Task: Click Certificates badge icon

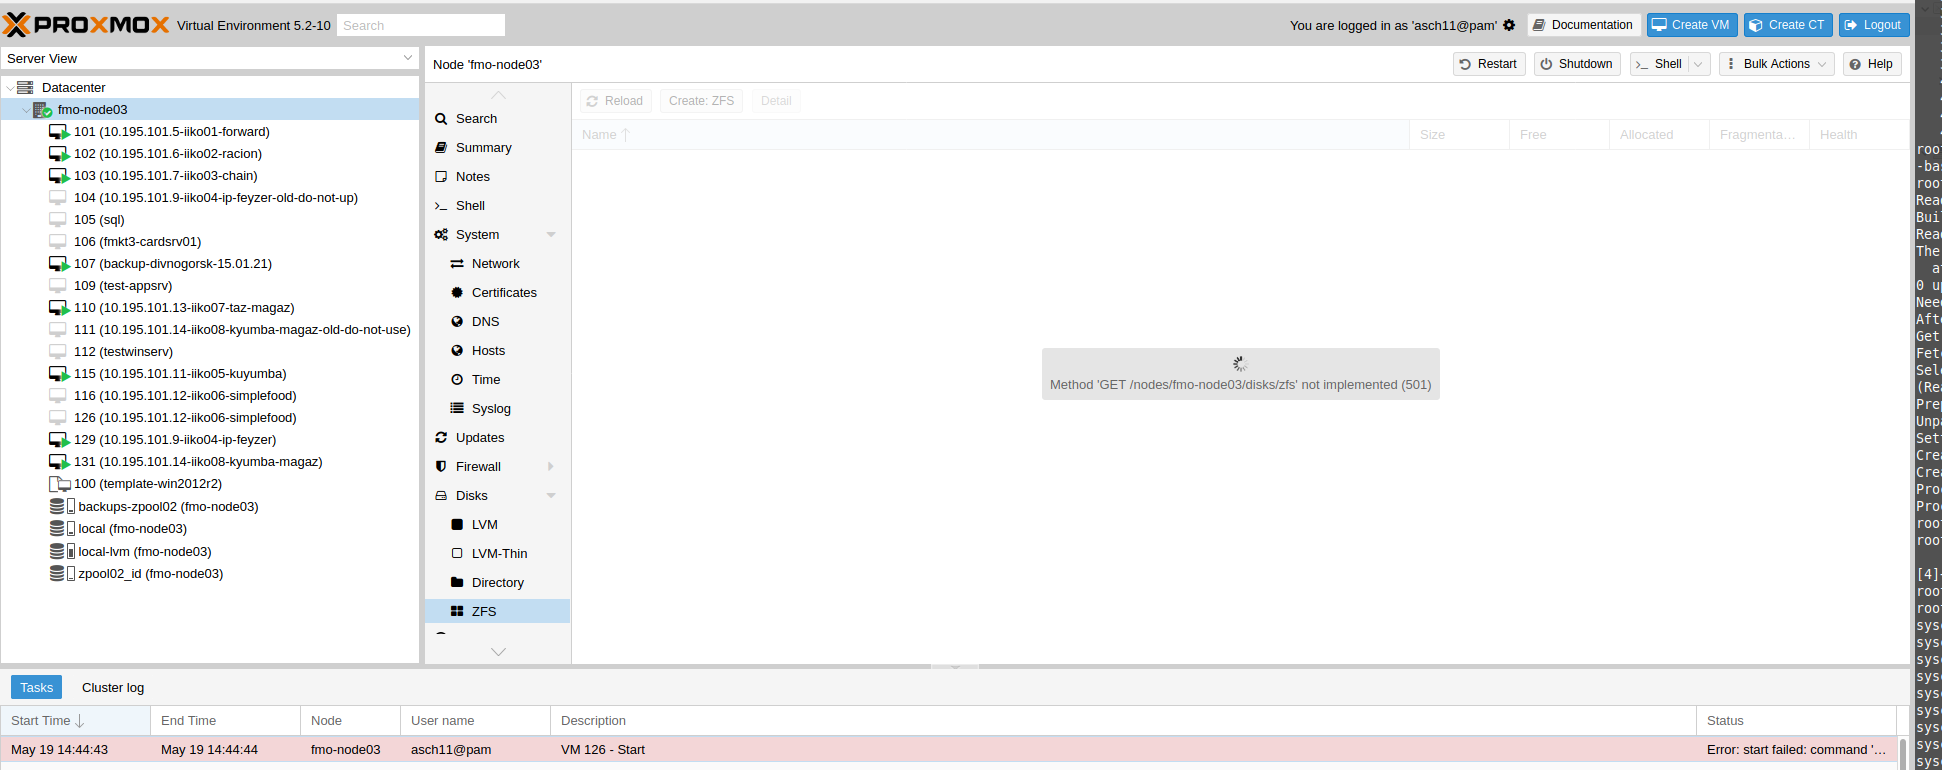Action: click(x=457, y=293)
